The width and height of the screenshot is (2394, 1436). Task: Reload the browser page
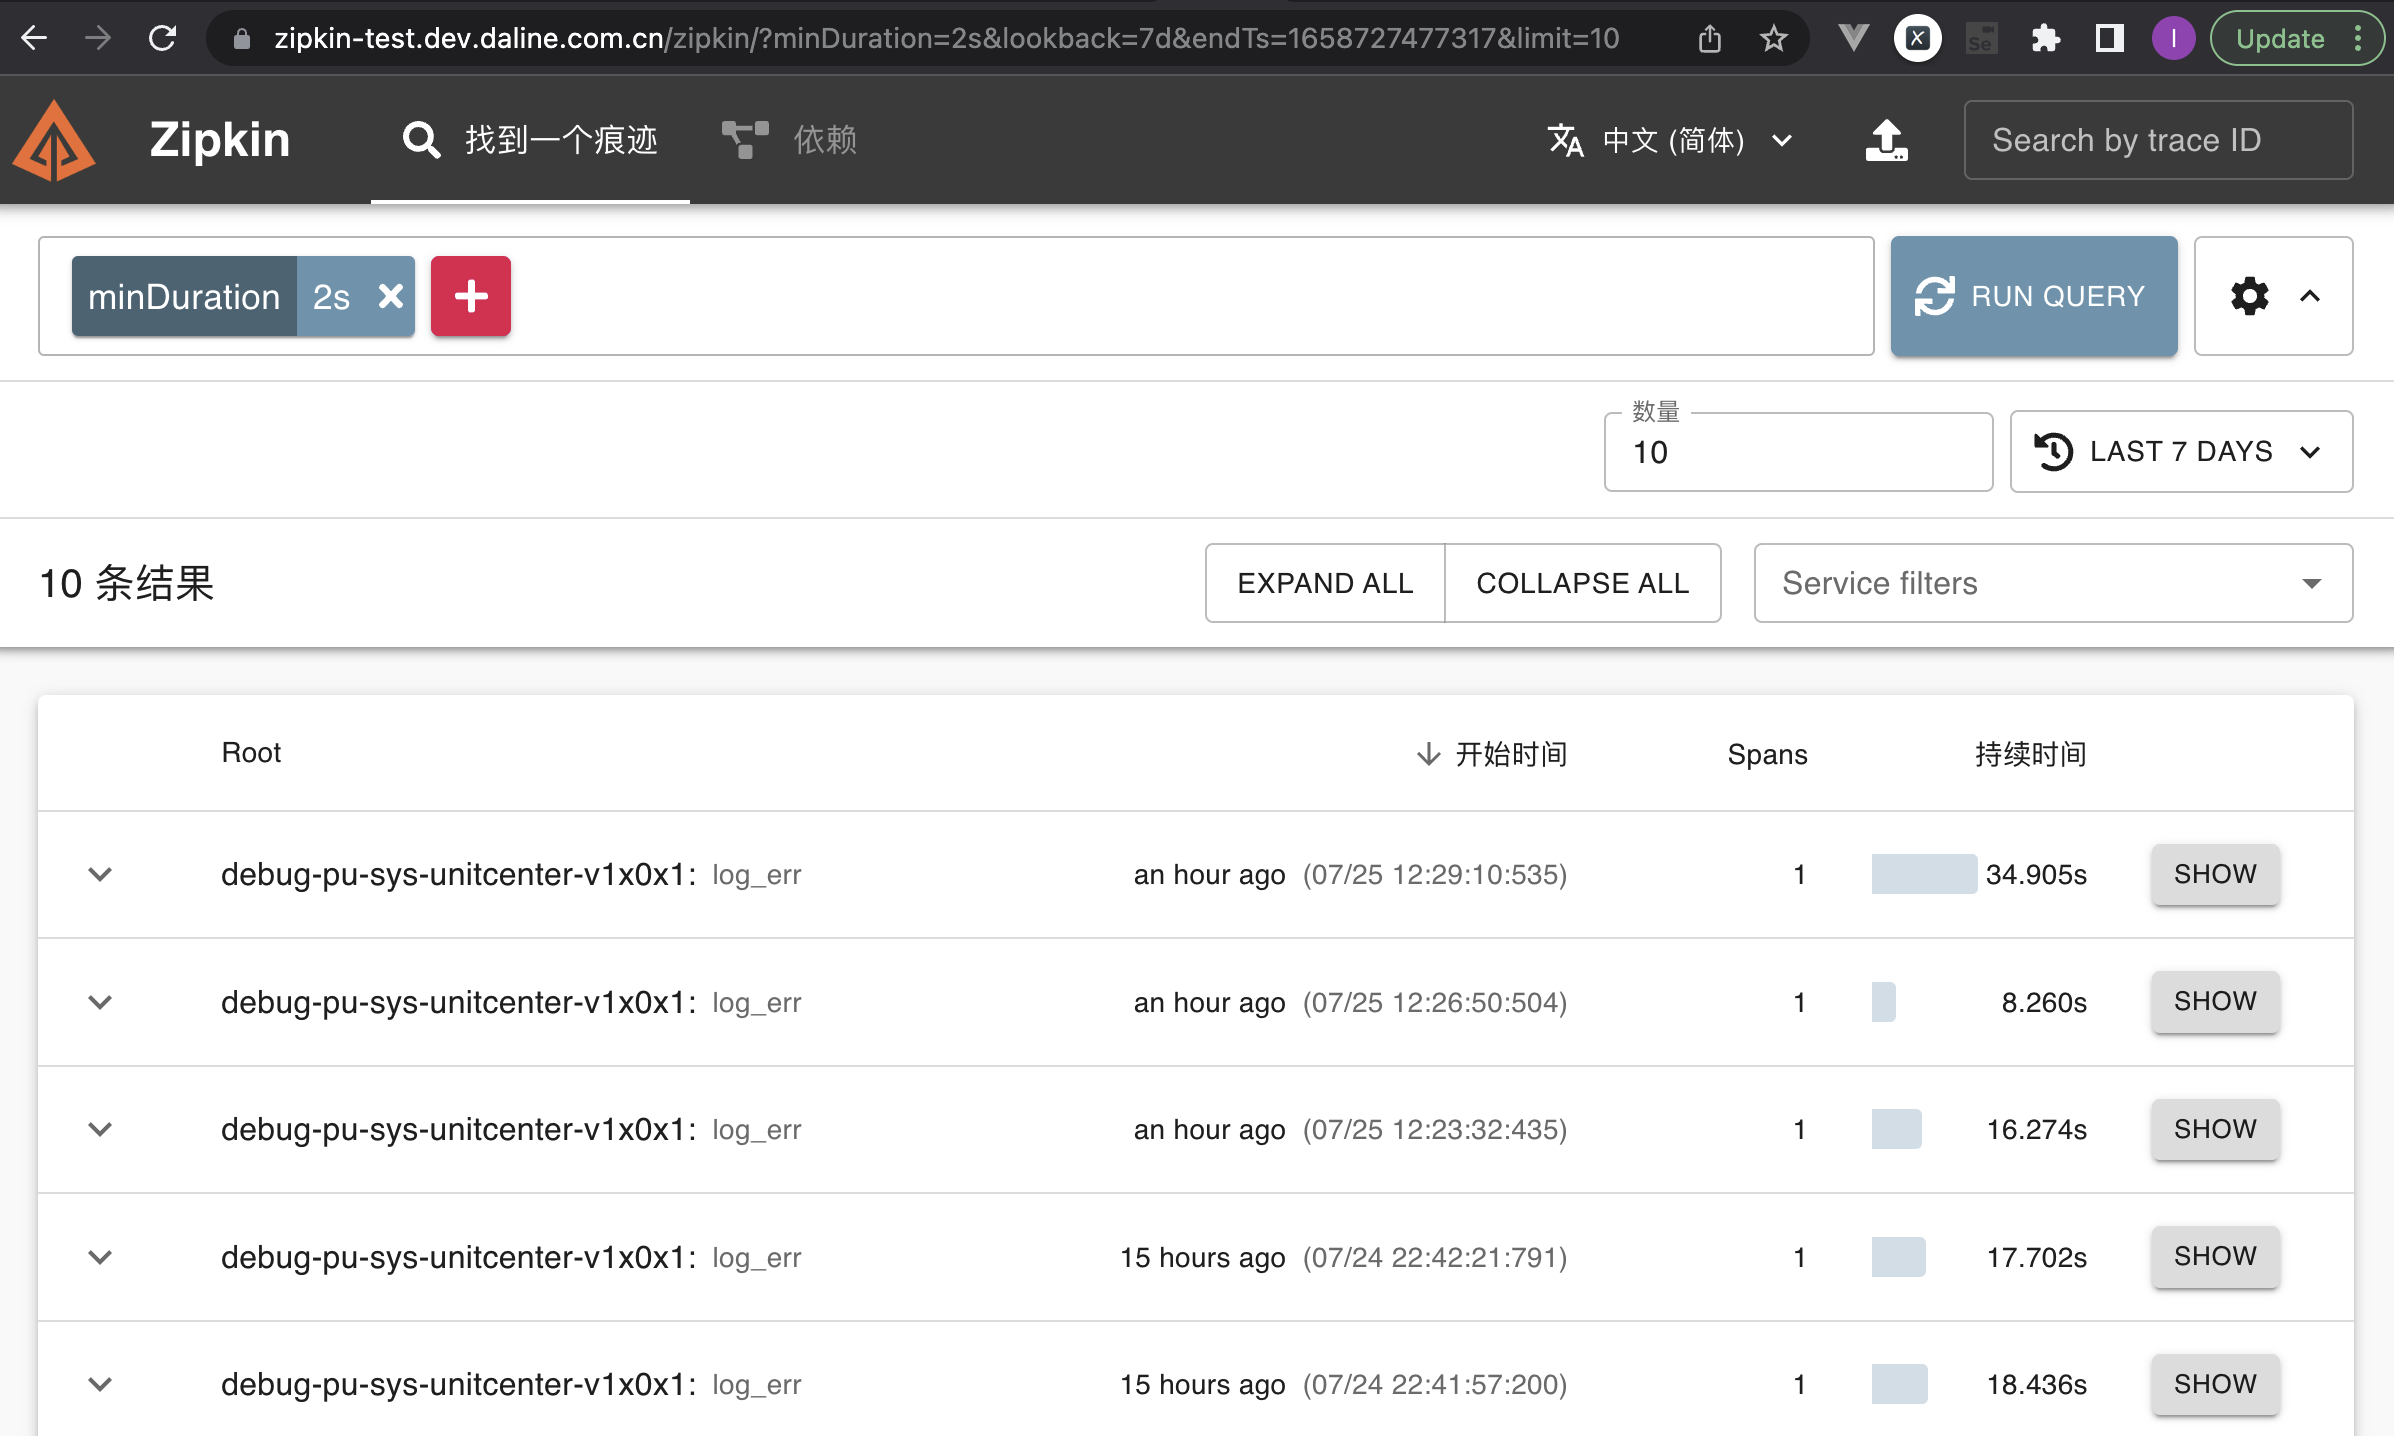162,38
